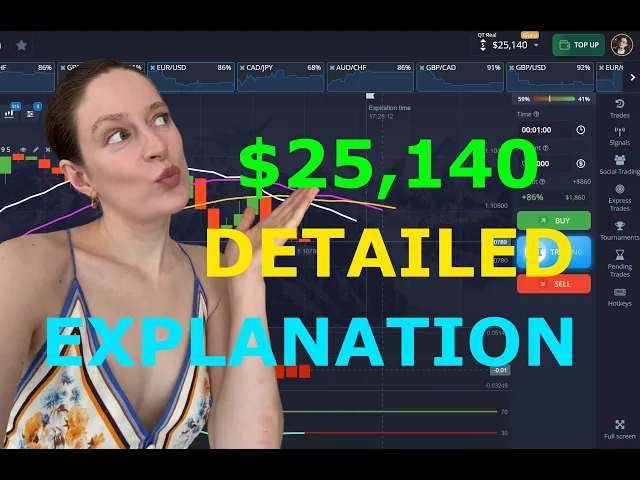Click the $1,860 payout value
The height and width of the screenshot is (480, 640).
click(x=575, y=198)
